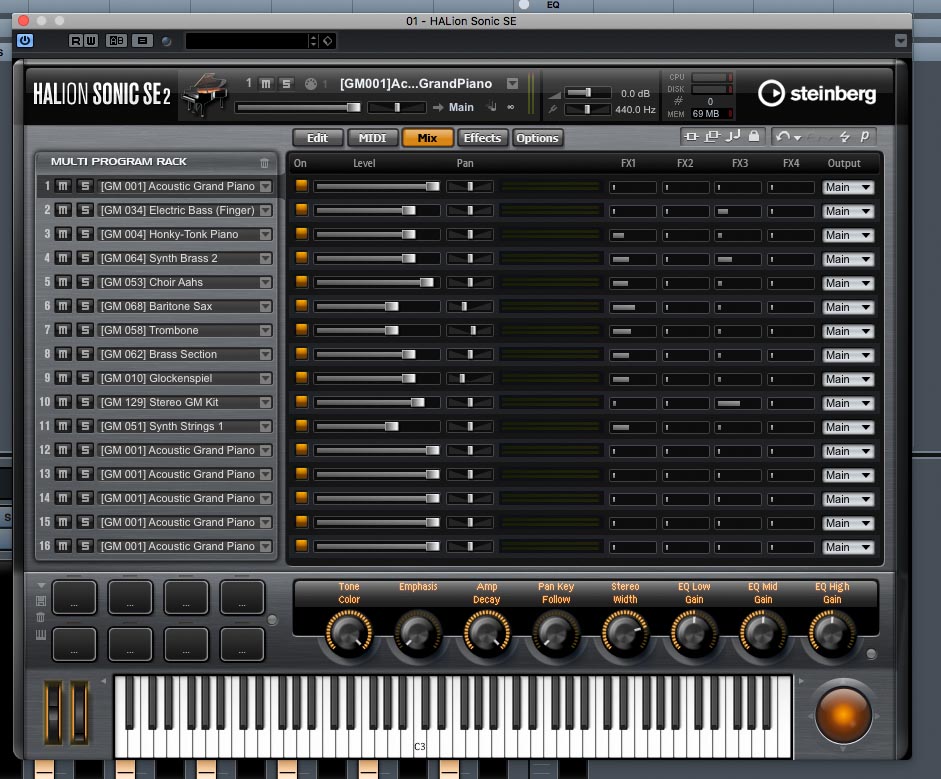
Task: Adjust Level slider for Choir Aahs row
Action: pyautogui.click(x=377, y=282)
